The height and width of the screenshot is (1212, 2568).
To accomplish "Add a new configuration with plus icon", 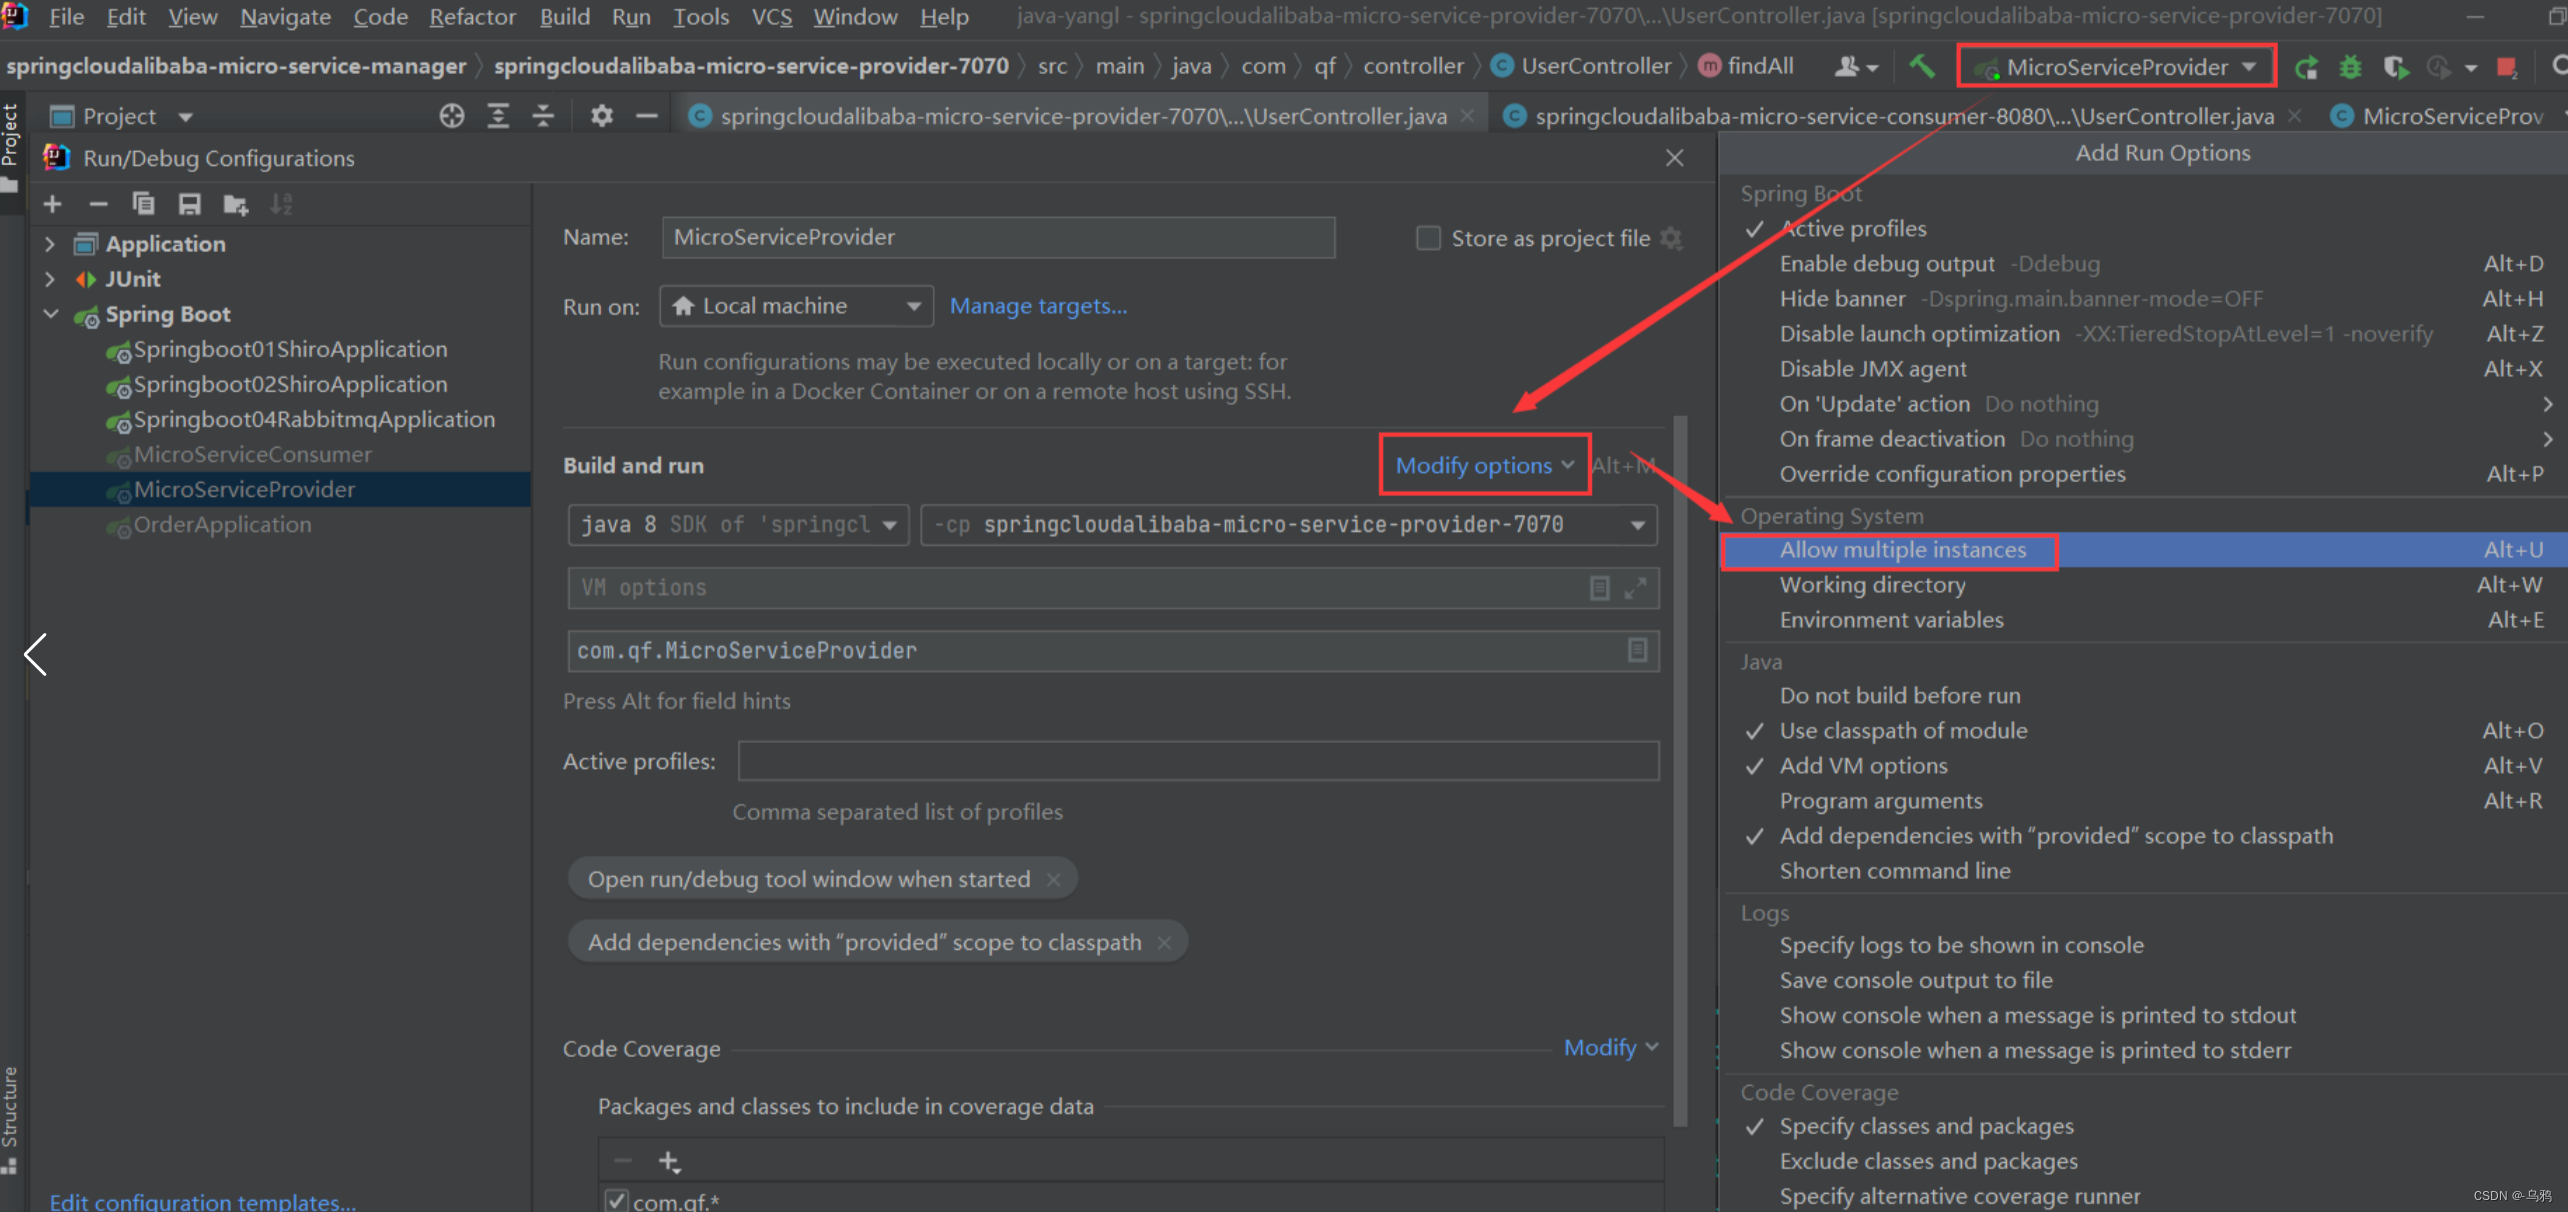I will [53, 204].
